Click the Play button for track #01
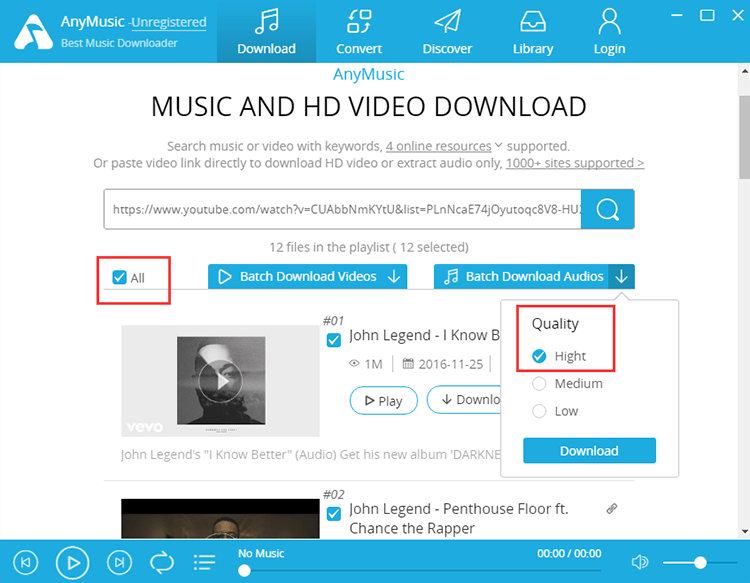This screenshot has height=583, width=750. click(384, 400)
